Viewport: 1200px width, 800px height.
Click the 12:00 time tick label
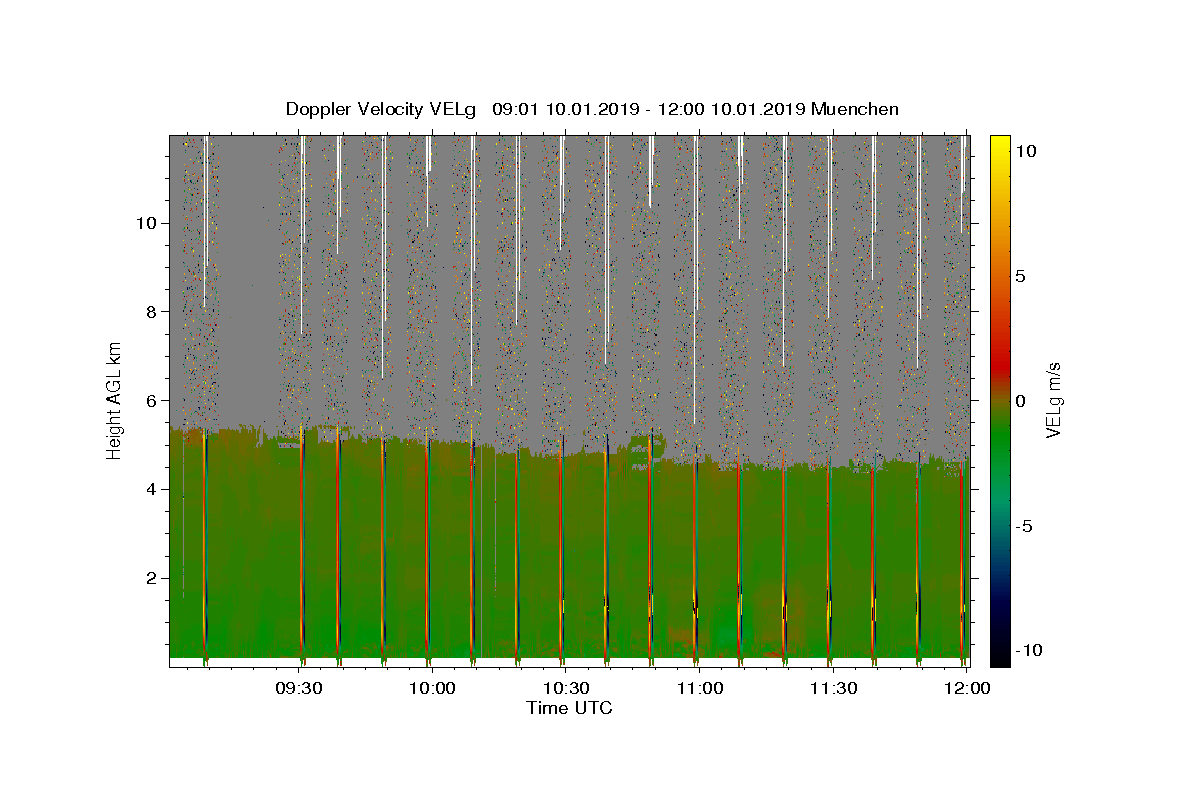(967, 689)
